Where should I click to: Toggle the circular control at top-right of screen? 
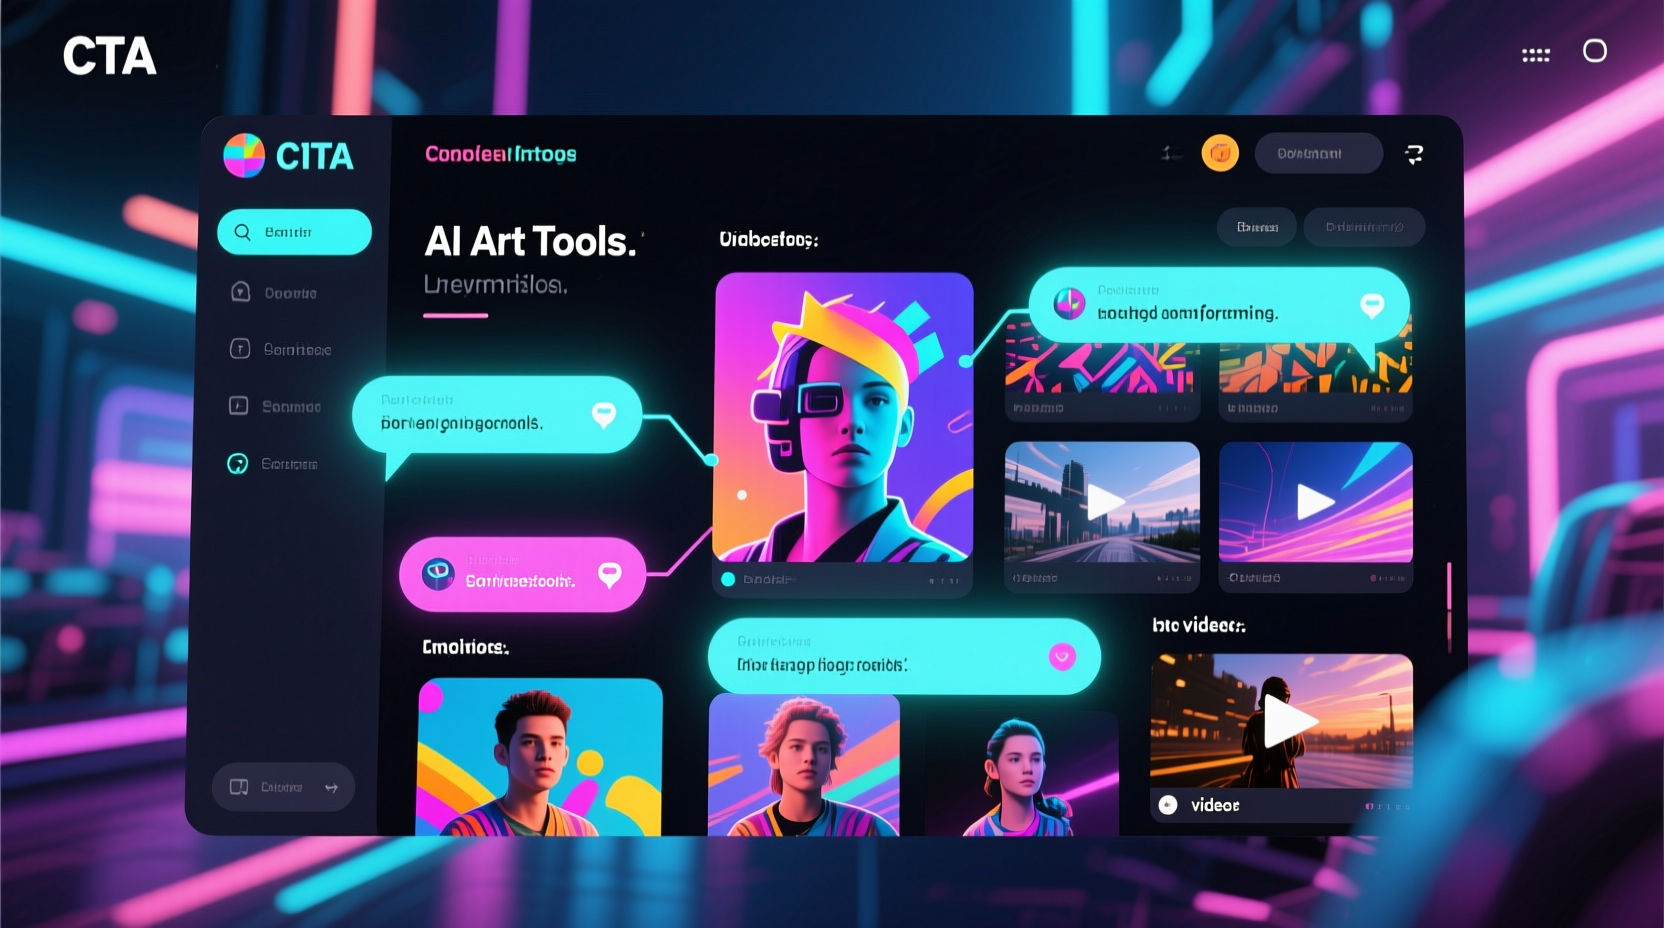(x=1595, y=50)
